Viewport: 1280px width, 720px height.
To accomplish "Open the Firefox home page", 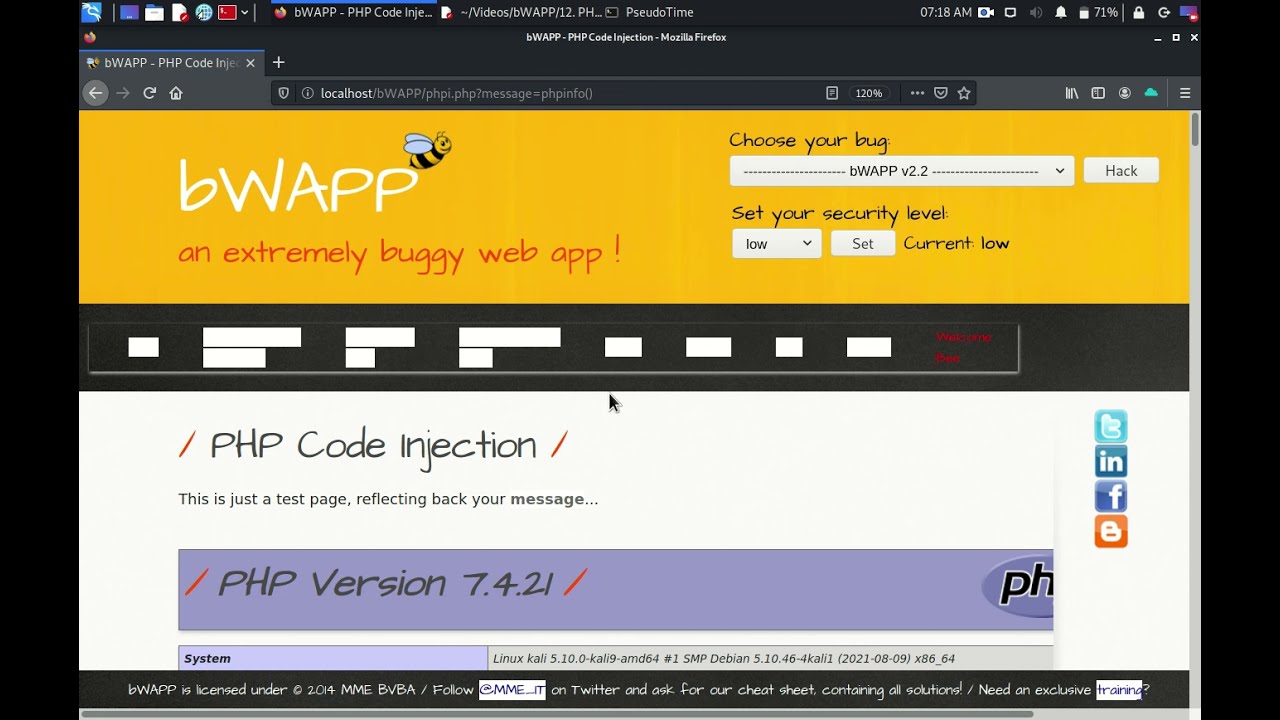I will tap(176, 93).
